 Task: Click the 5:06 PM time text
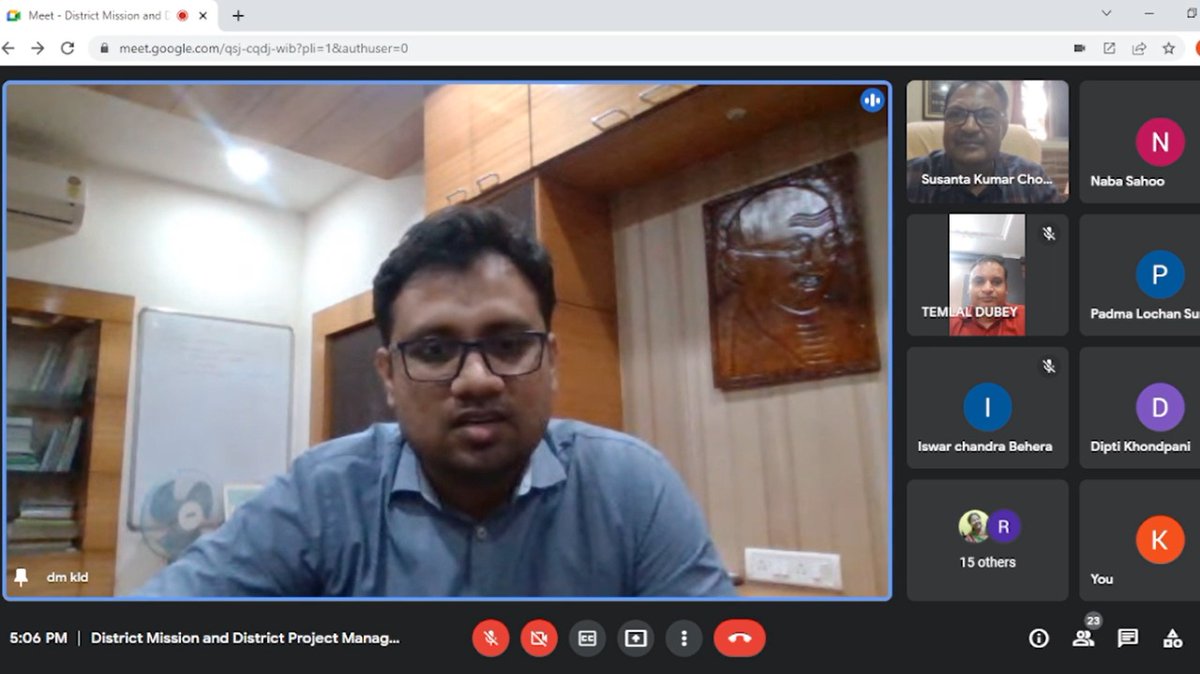[38, 638]
